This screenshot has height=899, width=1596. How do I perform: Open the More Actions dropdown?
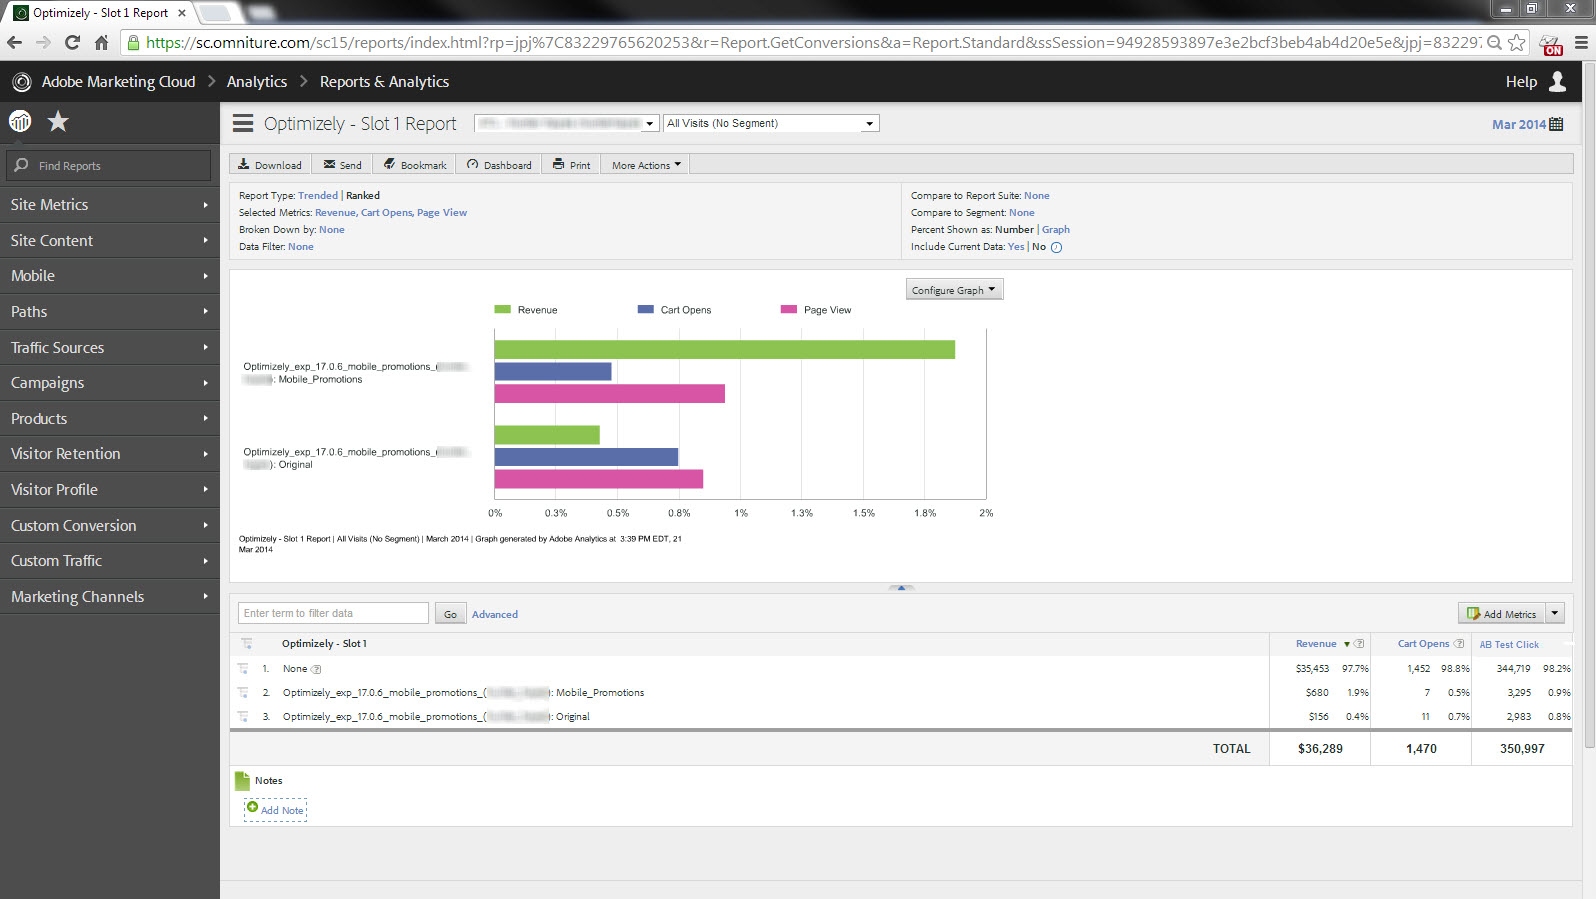tap(646, 165)
